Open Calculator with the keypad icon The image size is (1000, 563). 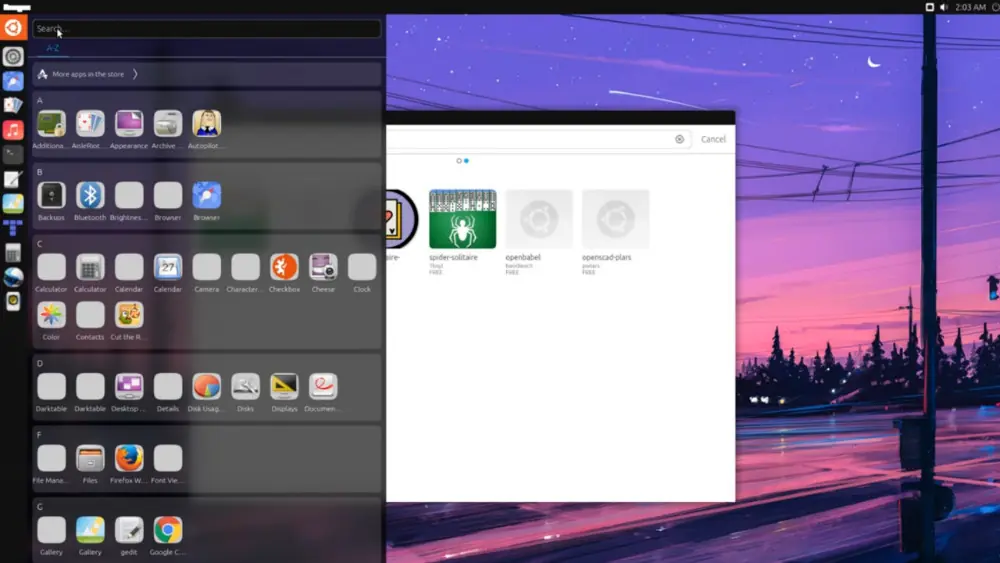tap(90, 267)
